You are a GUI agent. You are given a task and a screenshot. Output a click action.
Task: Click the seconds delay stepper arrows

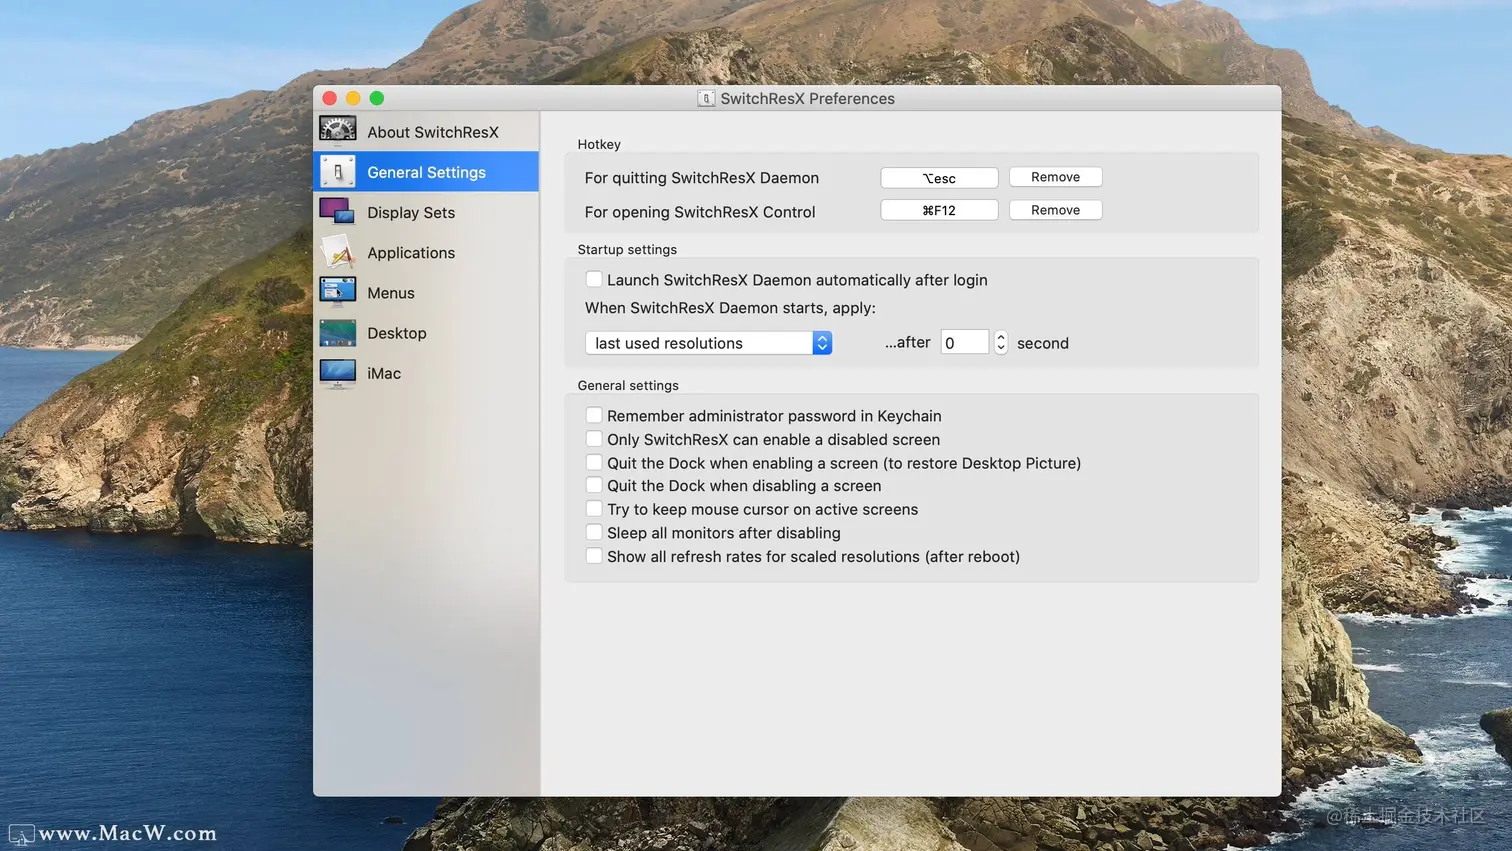click(x=1001, y=343)
